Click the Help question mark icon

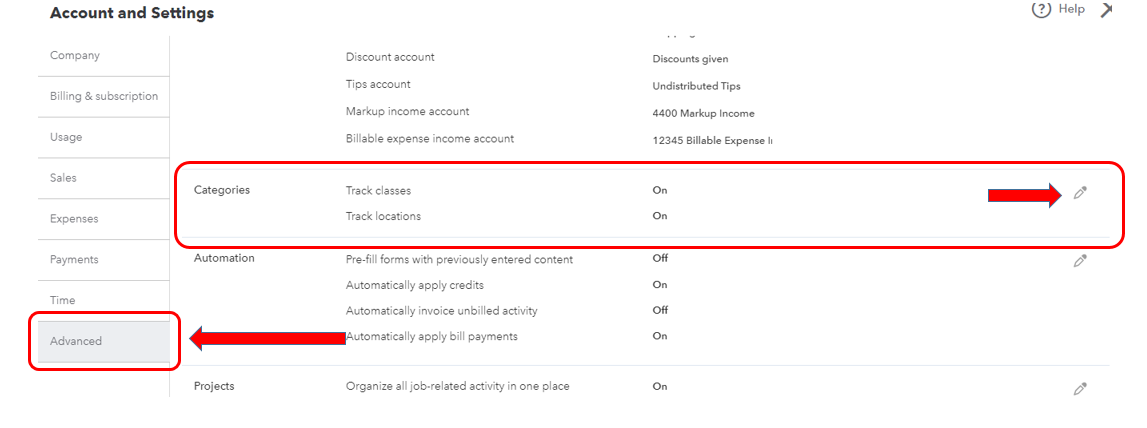click(1042, 10)
